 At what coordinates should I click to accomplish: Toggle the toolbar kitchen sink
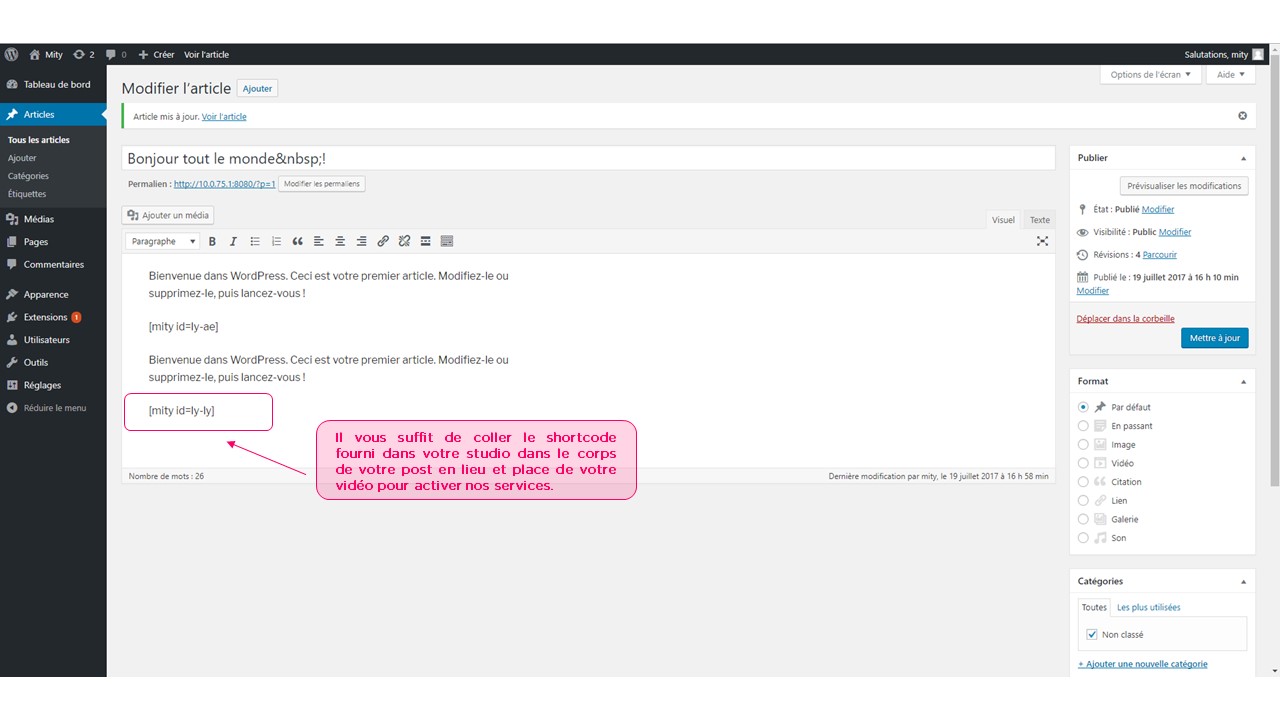point(447,241)
